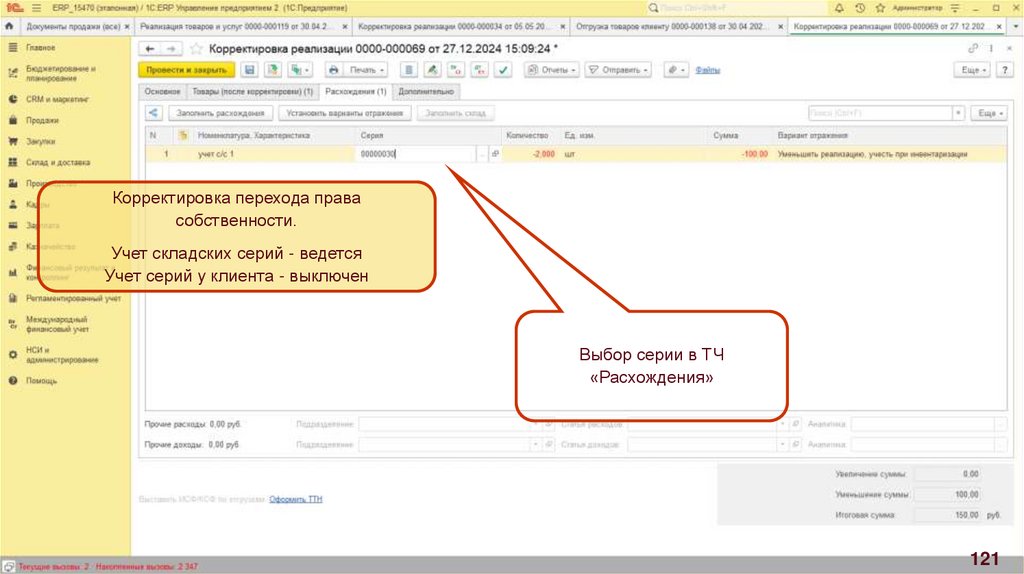The image size is (1024, 574).
Task: Open the Продажи section in sidebar
Action: click(x=41, y=120)
